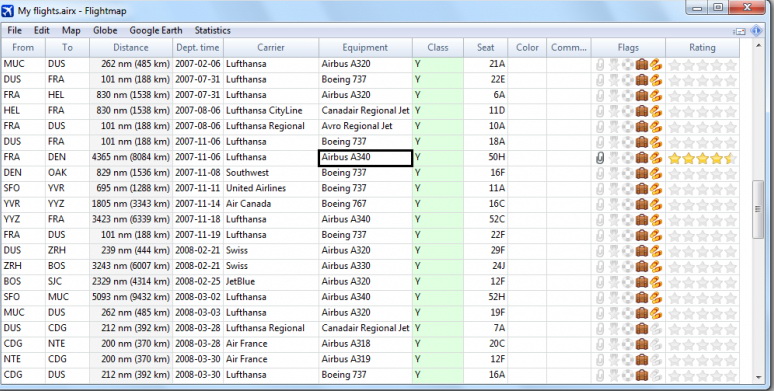
Task: Click the lifebuoy flag in the YVR-YYZ row
Action: [x=627, y=205]
